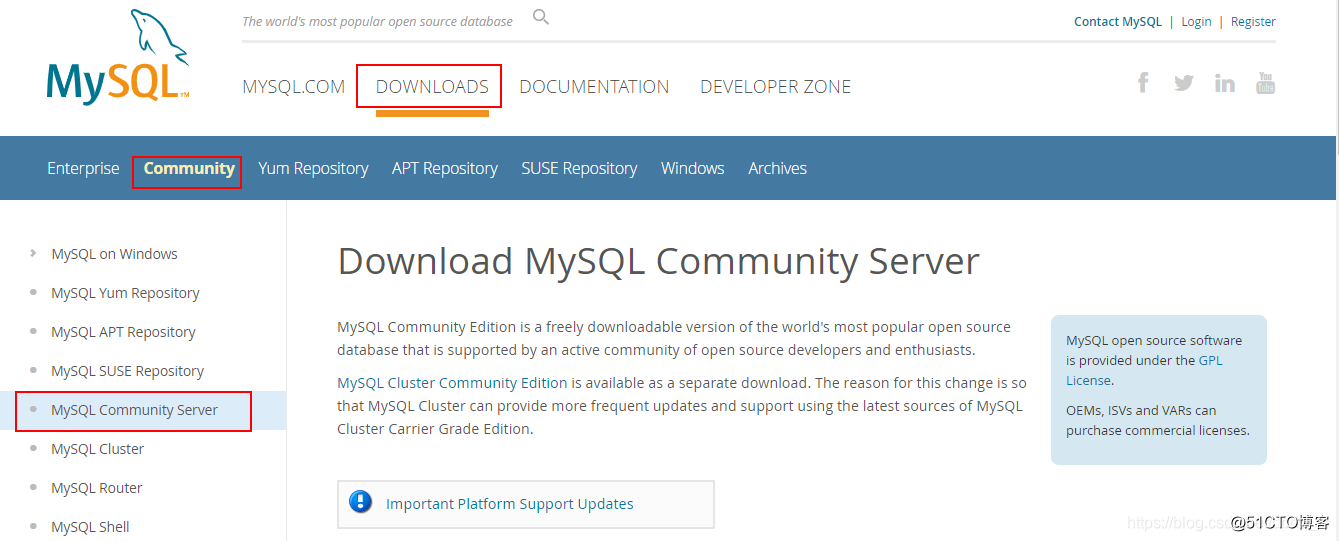Open MySQL Router sidebar item
1339x541 pixels.
pyautogui.click(x=96, y=488)
